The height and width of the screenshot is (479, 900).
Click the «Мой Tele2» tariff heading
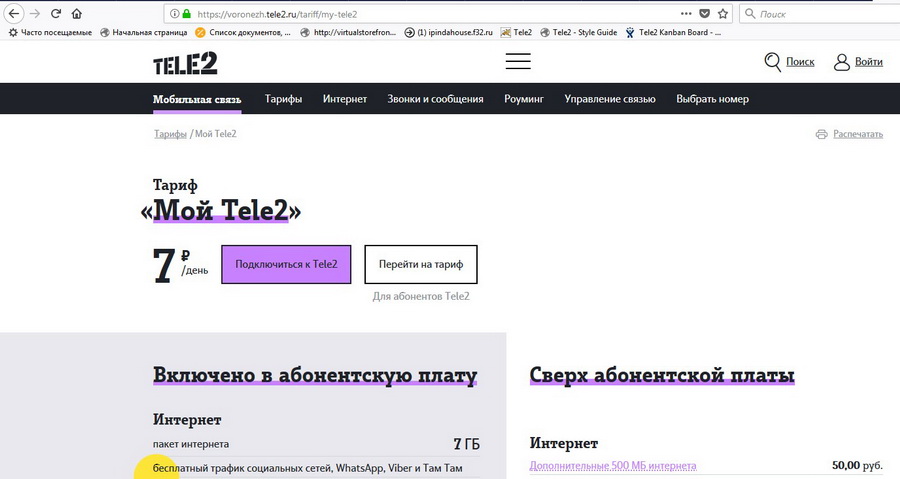coord(220,211)
